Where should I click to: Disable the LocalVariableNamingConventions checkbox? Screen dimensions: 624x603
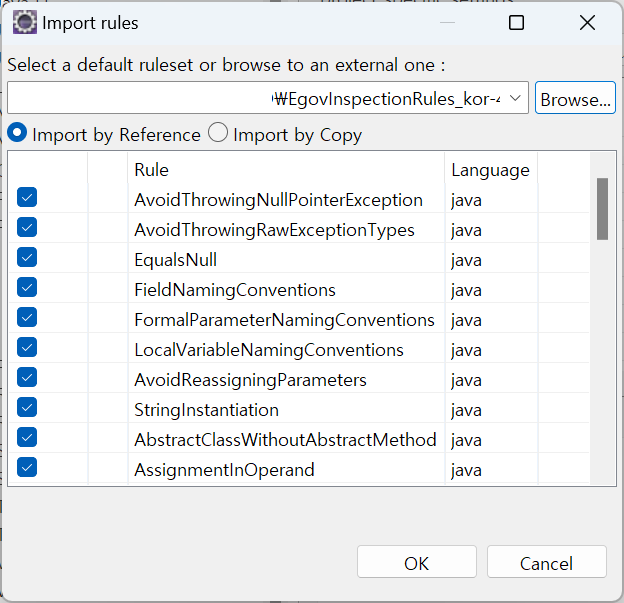[x=28, y=348]
